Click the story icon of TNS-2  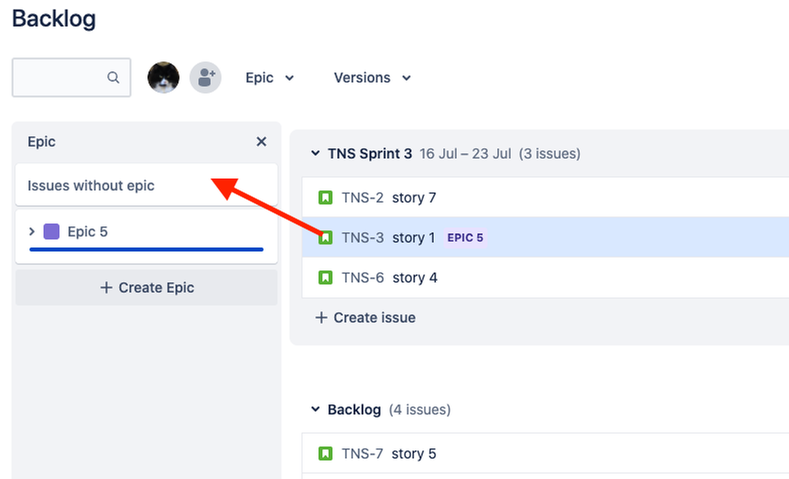(326, 197)
